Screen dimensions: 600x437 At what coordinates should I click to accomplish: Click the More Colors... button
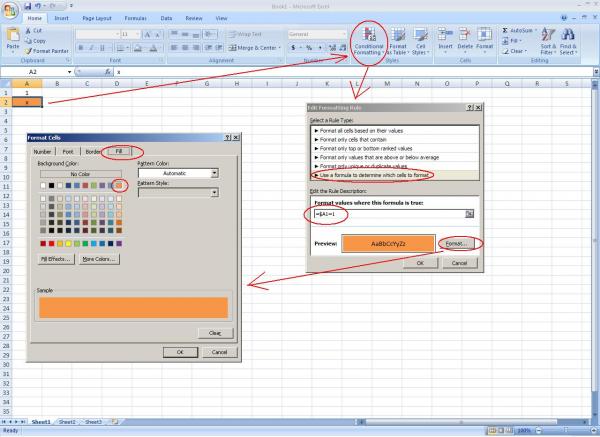click(x=100, y=259)
